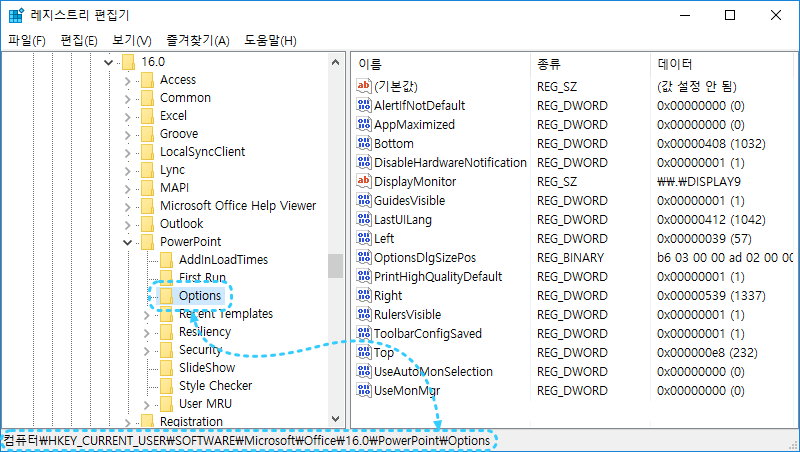
Task: Click the registry path in the status bar
Action: click(246, 441)
